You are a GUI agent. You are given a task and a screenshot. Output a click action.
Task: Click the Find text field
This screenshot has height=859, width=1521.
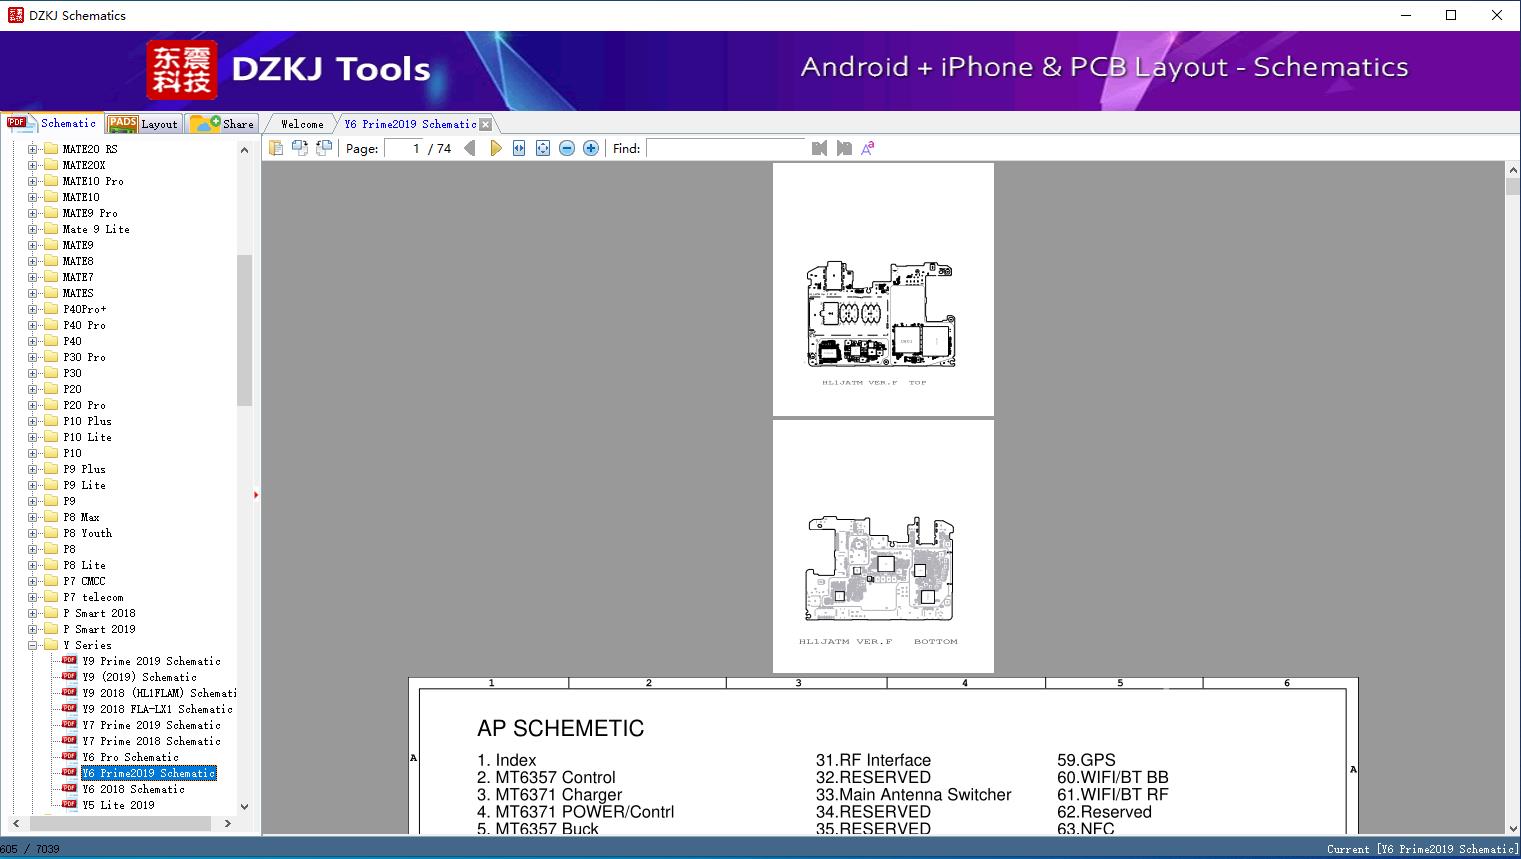click(x=725, y=148)
